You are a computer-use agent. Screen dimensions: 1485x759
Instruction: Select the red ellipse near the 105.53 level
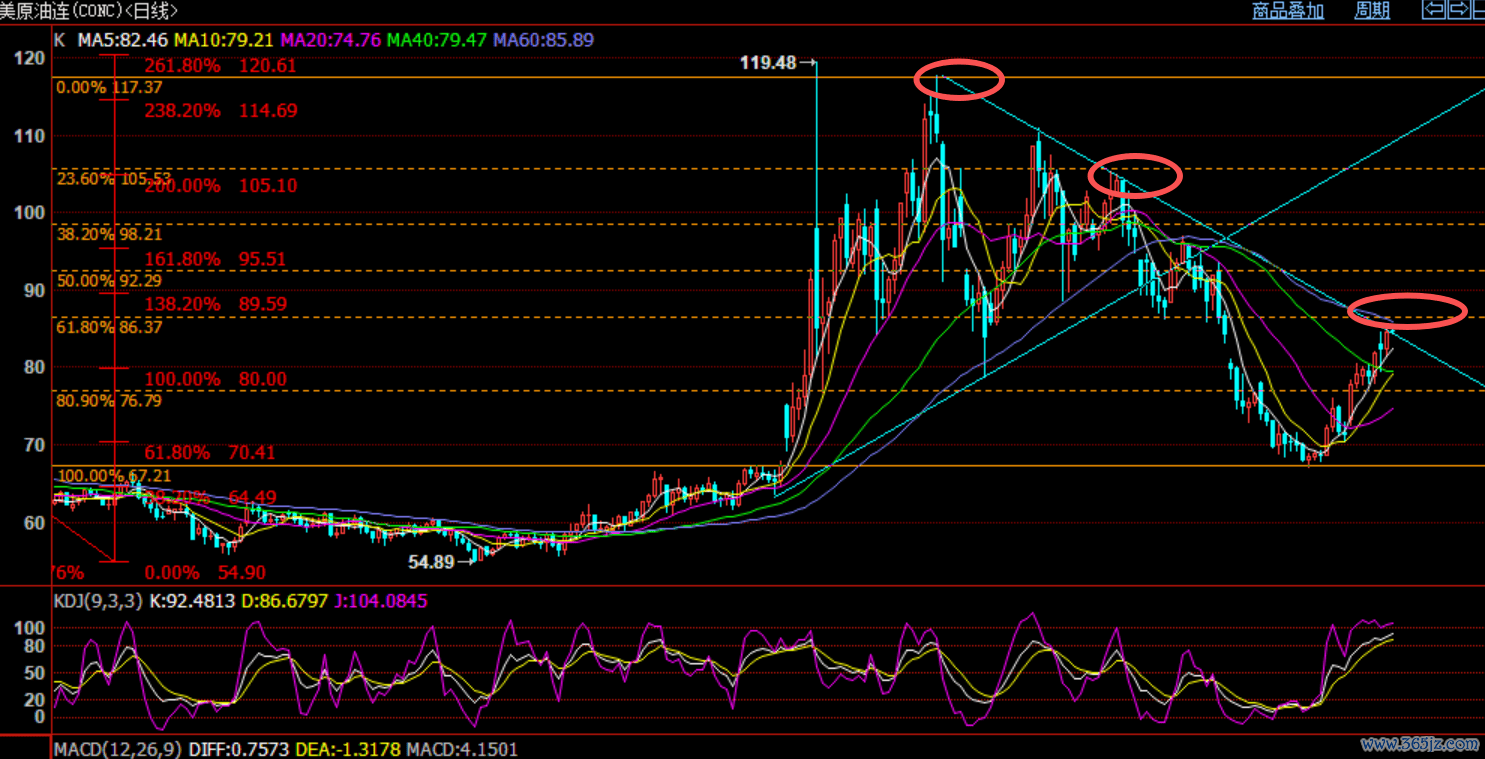click(1135, 176)
